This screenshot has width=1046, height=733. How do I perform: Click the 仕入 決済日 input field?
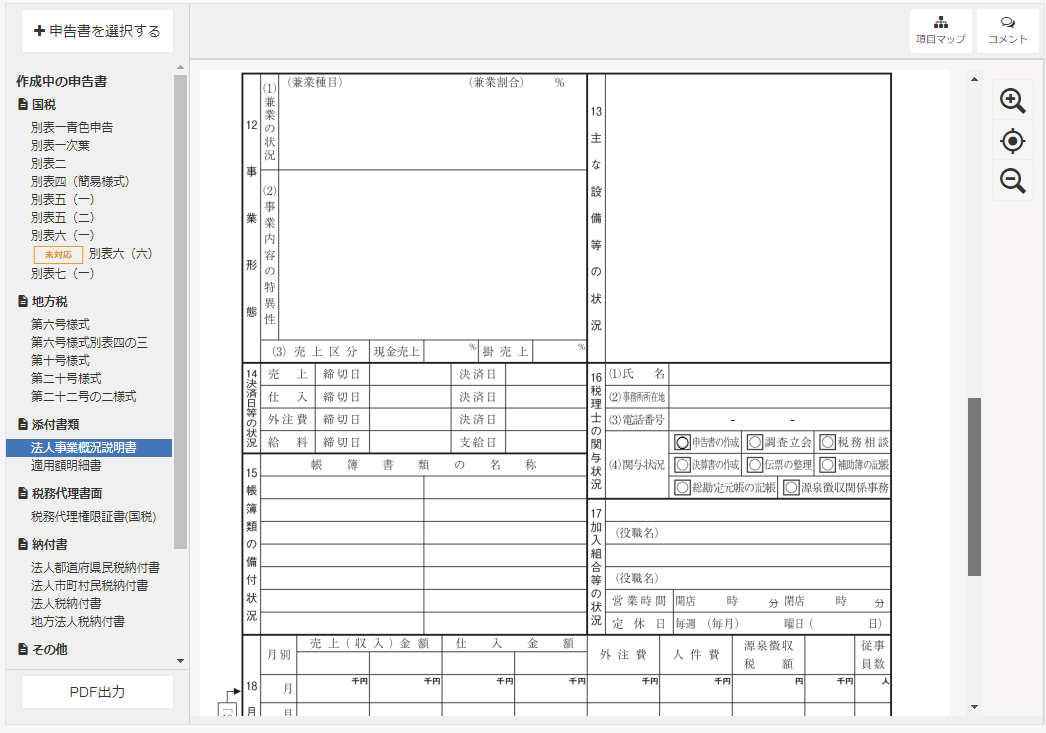(x=546, y=397)
